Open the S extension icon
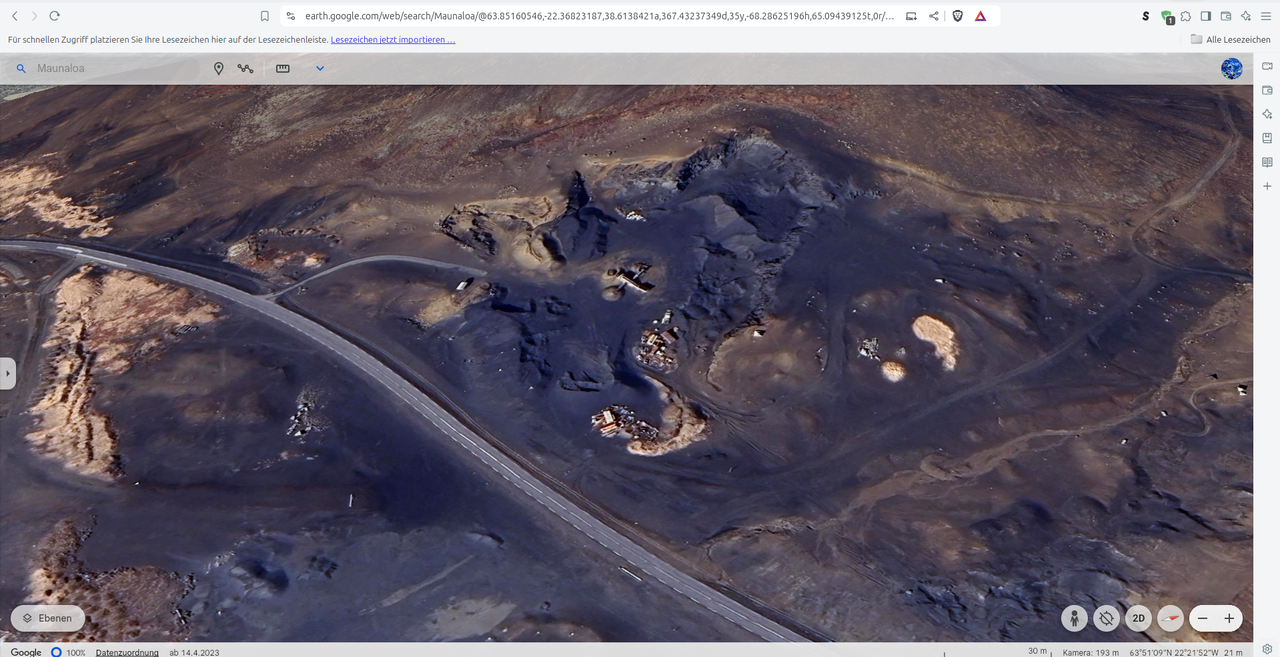 1146,16
